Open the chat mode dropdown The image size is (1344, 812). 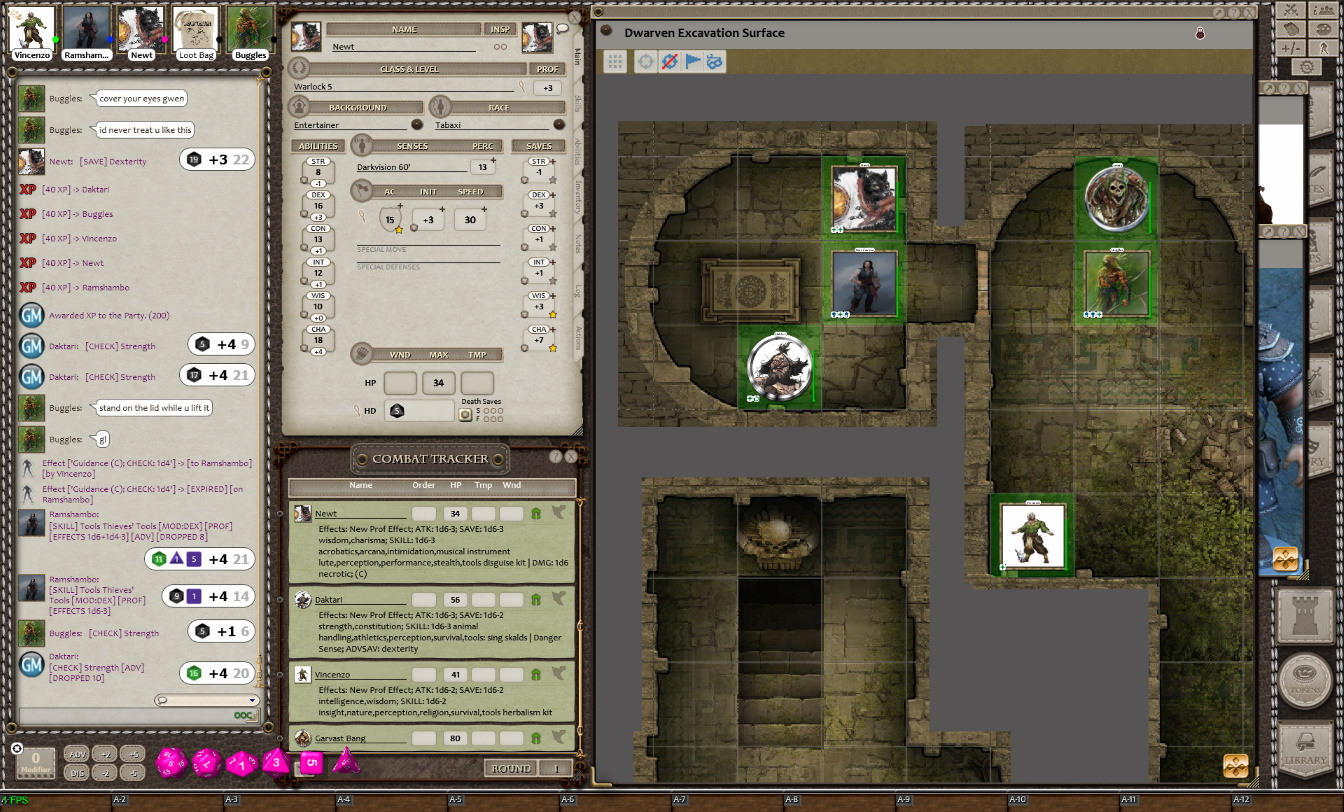tap(207, 700)
